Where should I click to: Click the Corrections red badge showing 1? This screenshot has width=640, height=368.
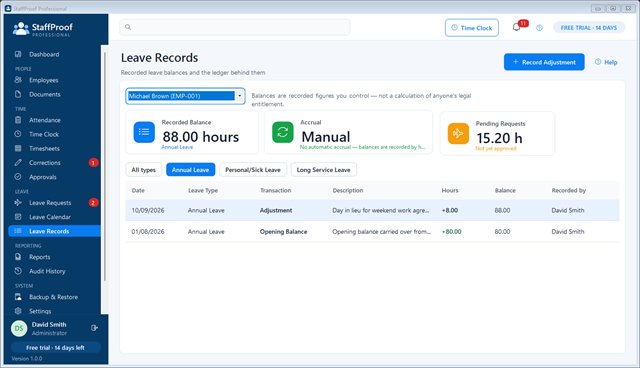(93, 163)
